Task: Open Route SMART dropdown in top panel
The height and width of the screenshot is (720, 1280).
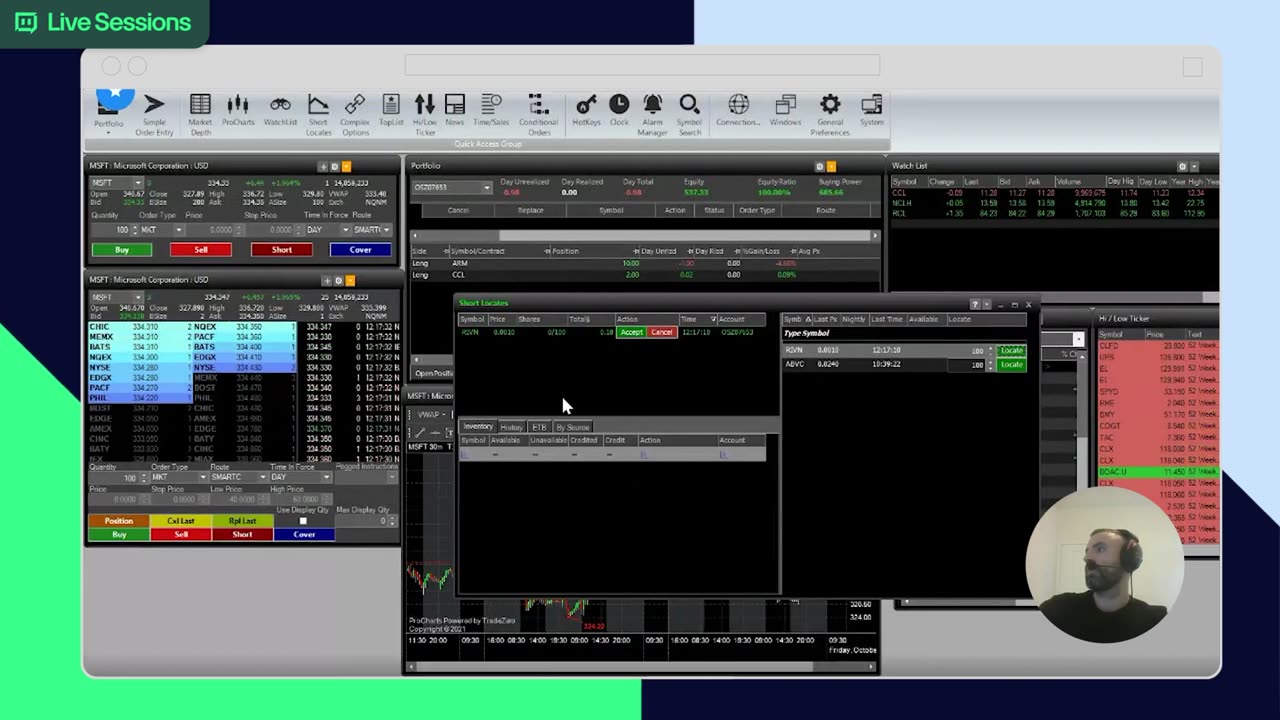Action: pyautogui.click(x=386, y=230)
